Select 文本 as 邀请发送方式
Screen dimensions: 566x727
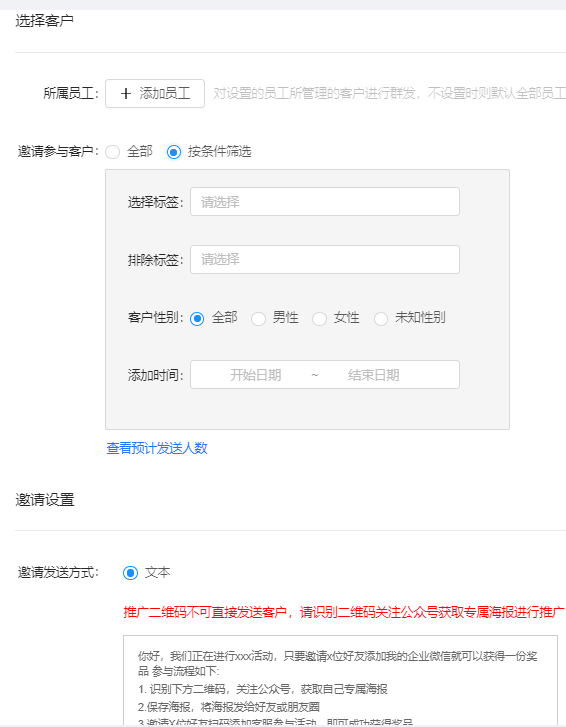click(130, 573)
